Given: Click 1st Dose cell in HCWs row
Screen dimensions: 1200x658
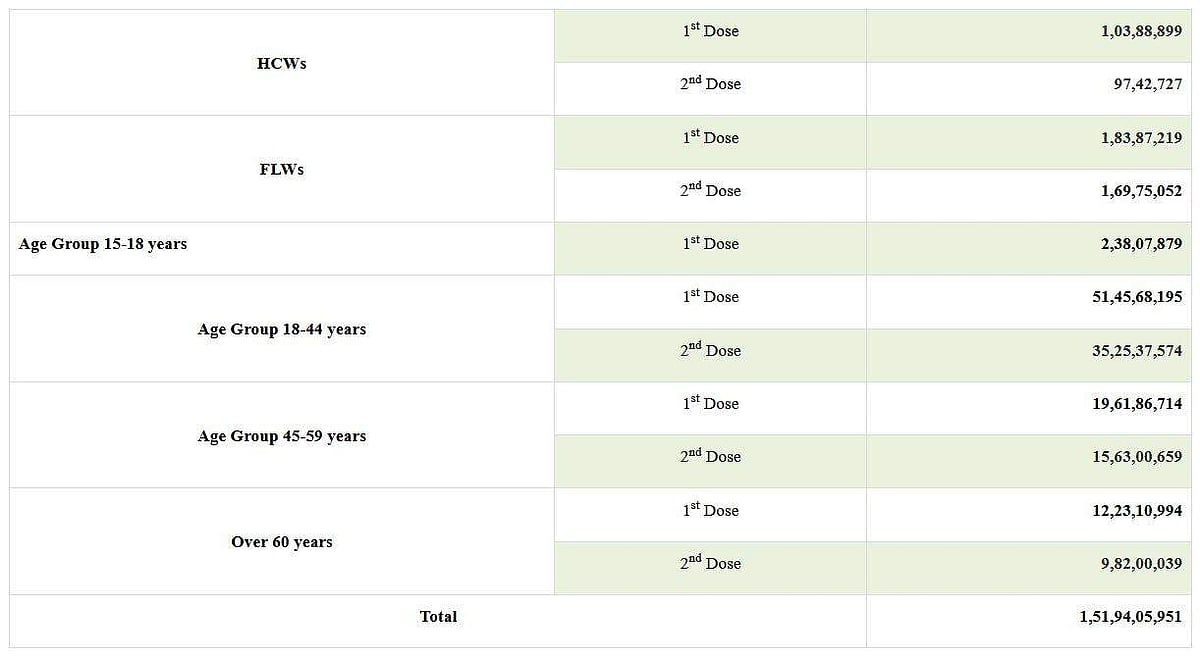Looking at the screenshot, I should click(710, 31).
